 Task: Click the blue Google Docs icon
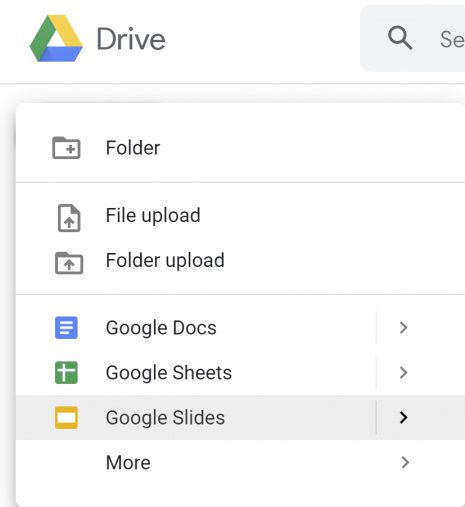[x=66, y=328]
